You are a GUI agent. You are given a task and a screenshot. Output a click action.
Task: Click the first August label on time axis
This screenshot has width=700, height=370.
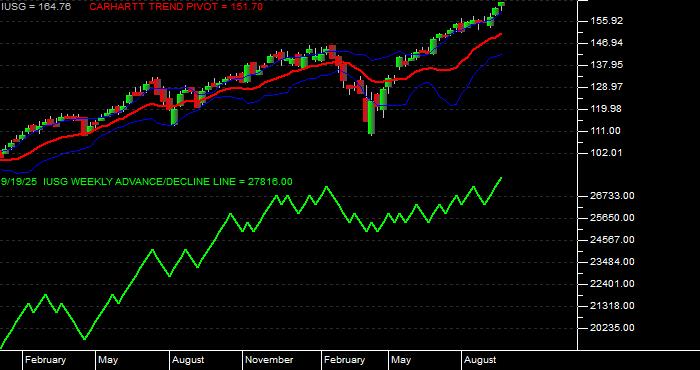[x=188, y=360]
